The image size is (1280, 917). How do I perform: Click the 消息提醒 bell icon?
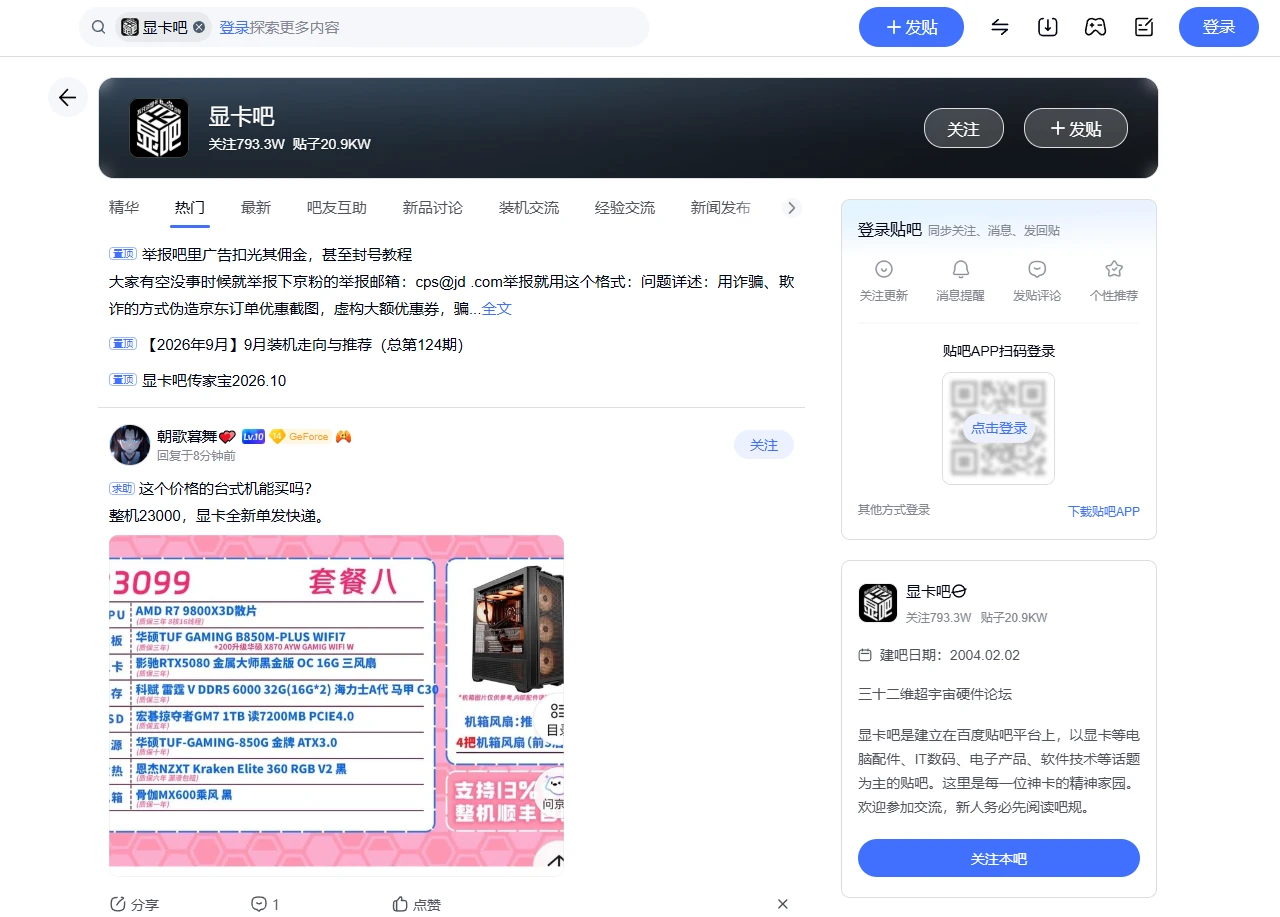(961, 269)
